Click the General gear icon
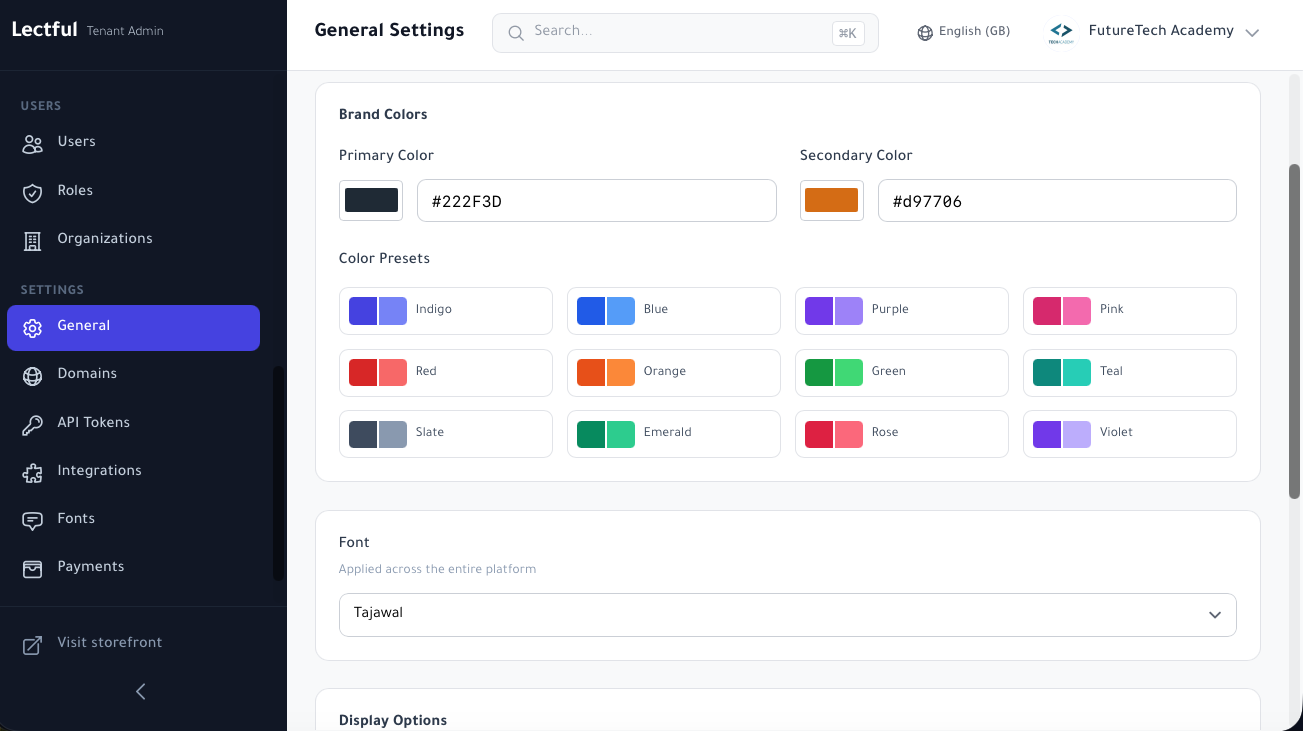Viewport: 1303px width, 731px height. pyautogui.click(x=33, y=328)
